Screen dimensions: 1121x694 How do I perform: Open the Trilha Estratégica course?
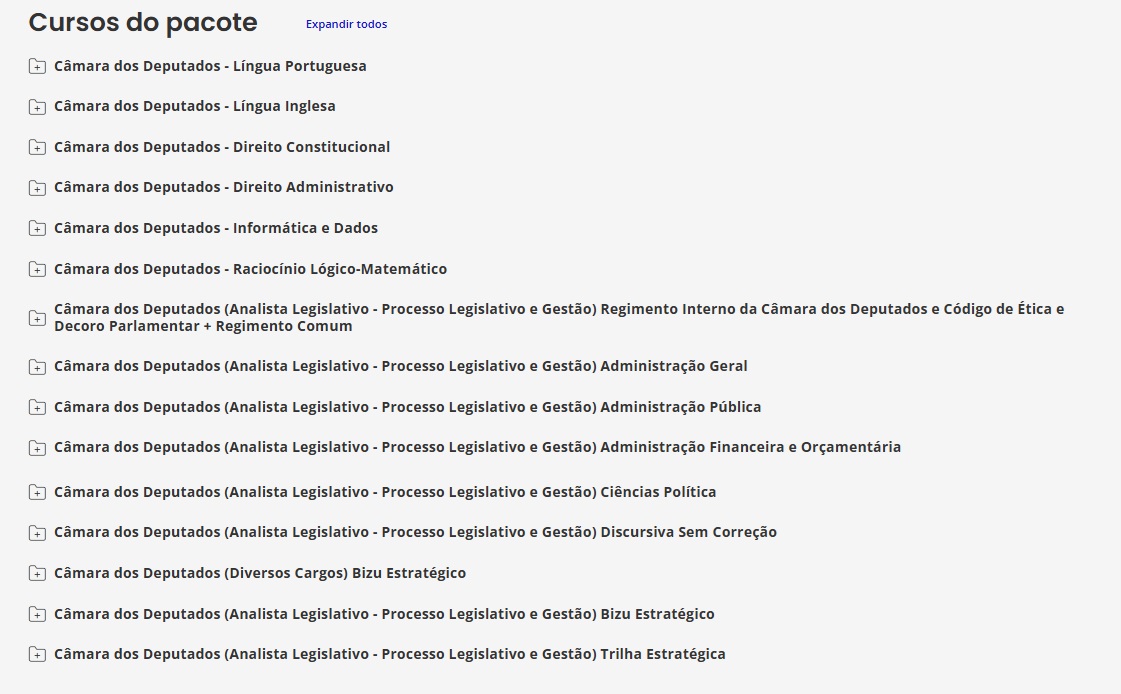pyautogui.click(x=390, y=654)
